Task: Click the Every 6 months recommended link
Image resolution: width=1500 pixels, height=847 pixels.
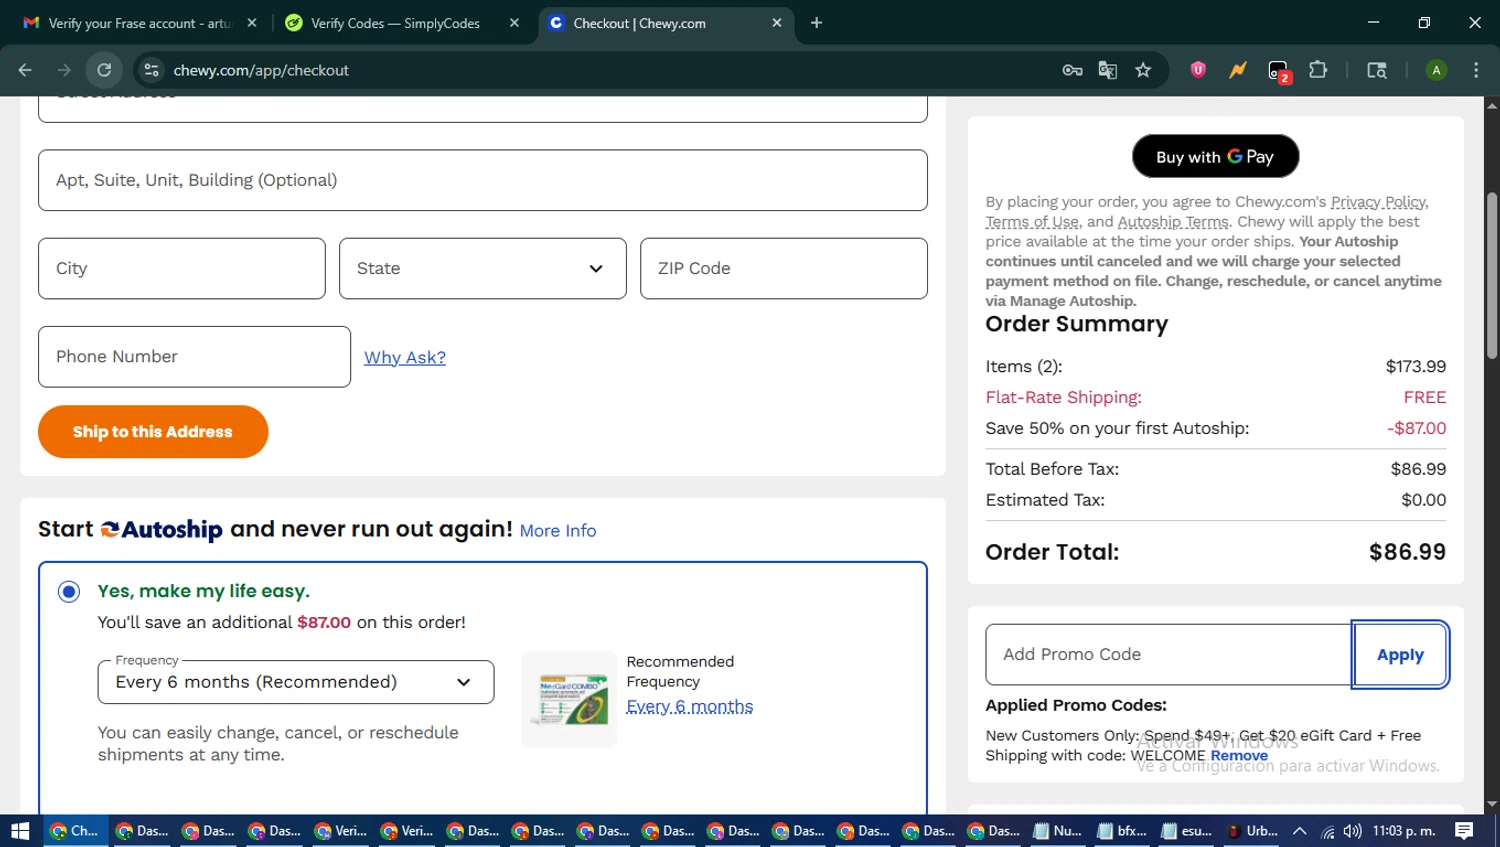Action: point(690,706)
